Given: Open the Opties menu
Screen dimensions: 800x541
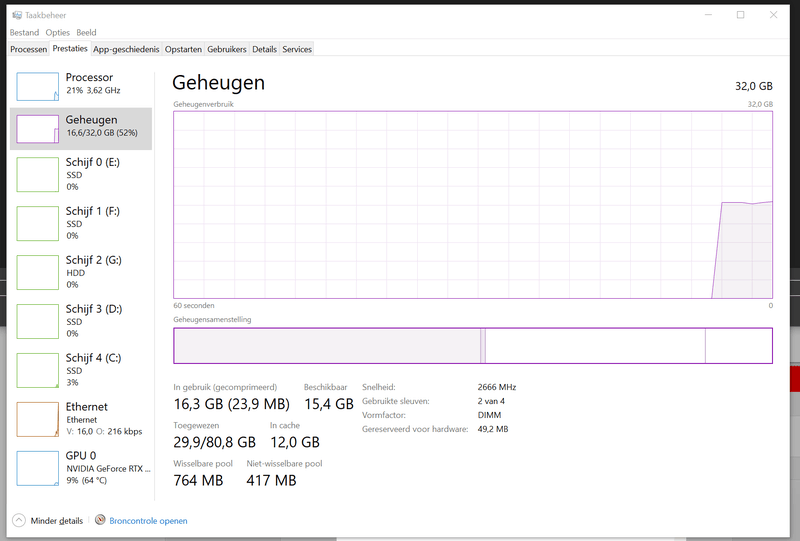Looking at the screenshot, I should 58,33.
